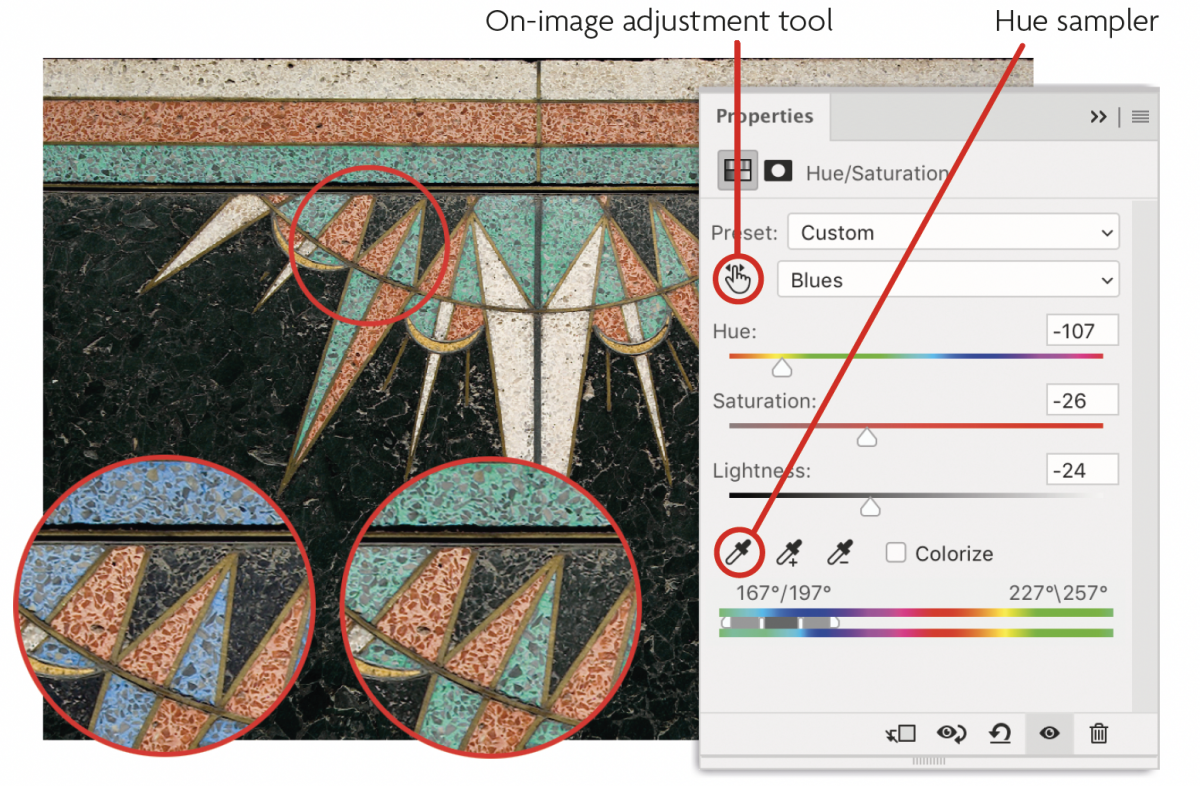1200x786 pixels.
Task: Click the Subtract from Sample eyedropper
Action: [840, 553]
